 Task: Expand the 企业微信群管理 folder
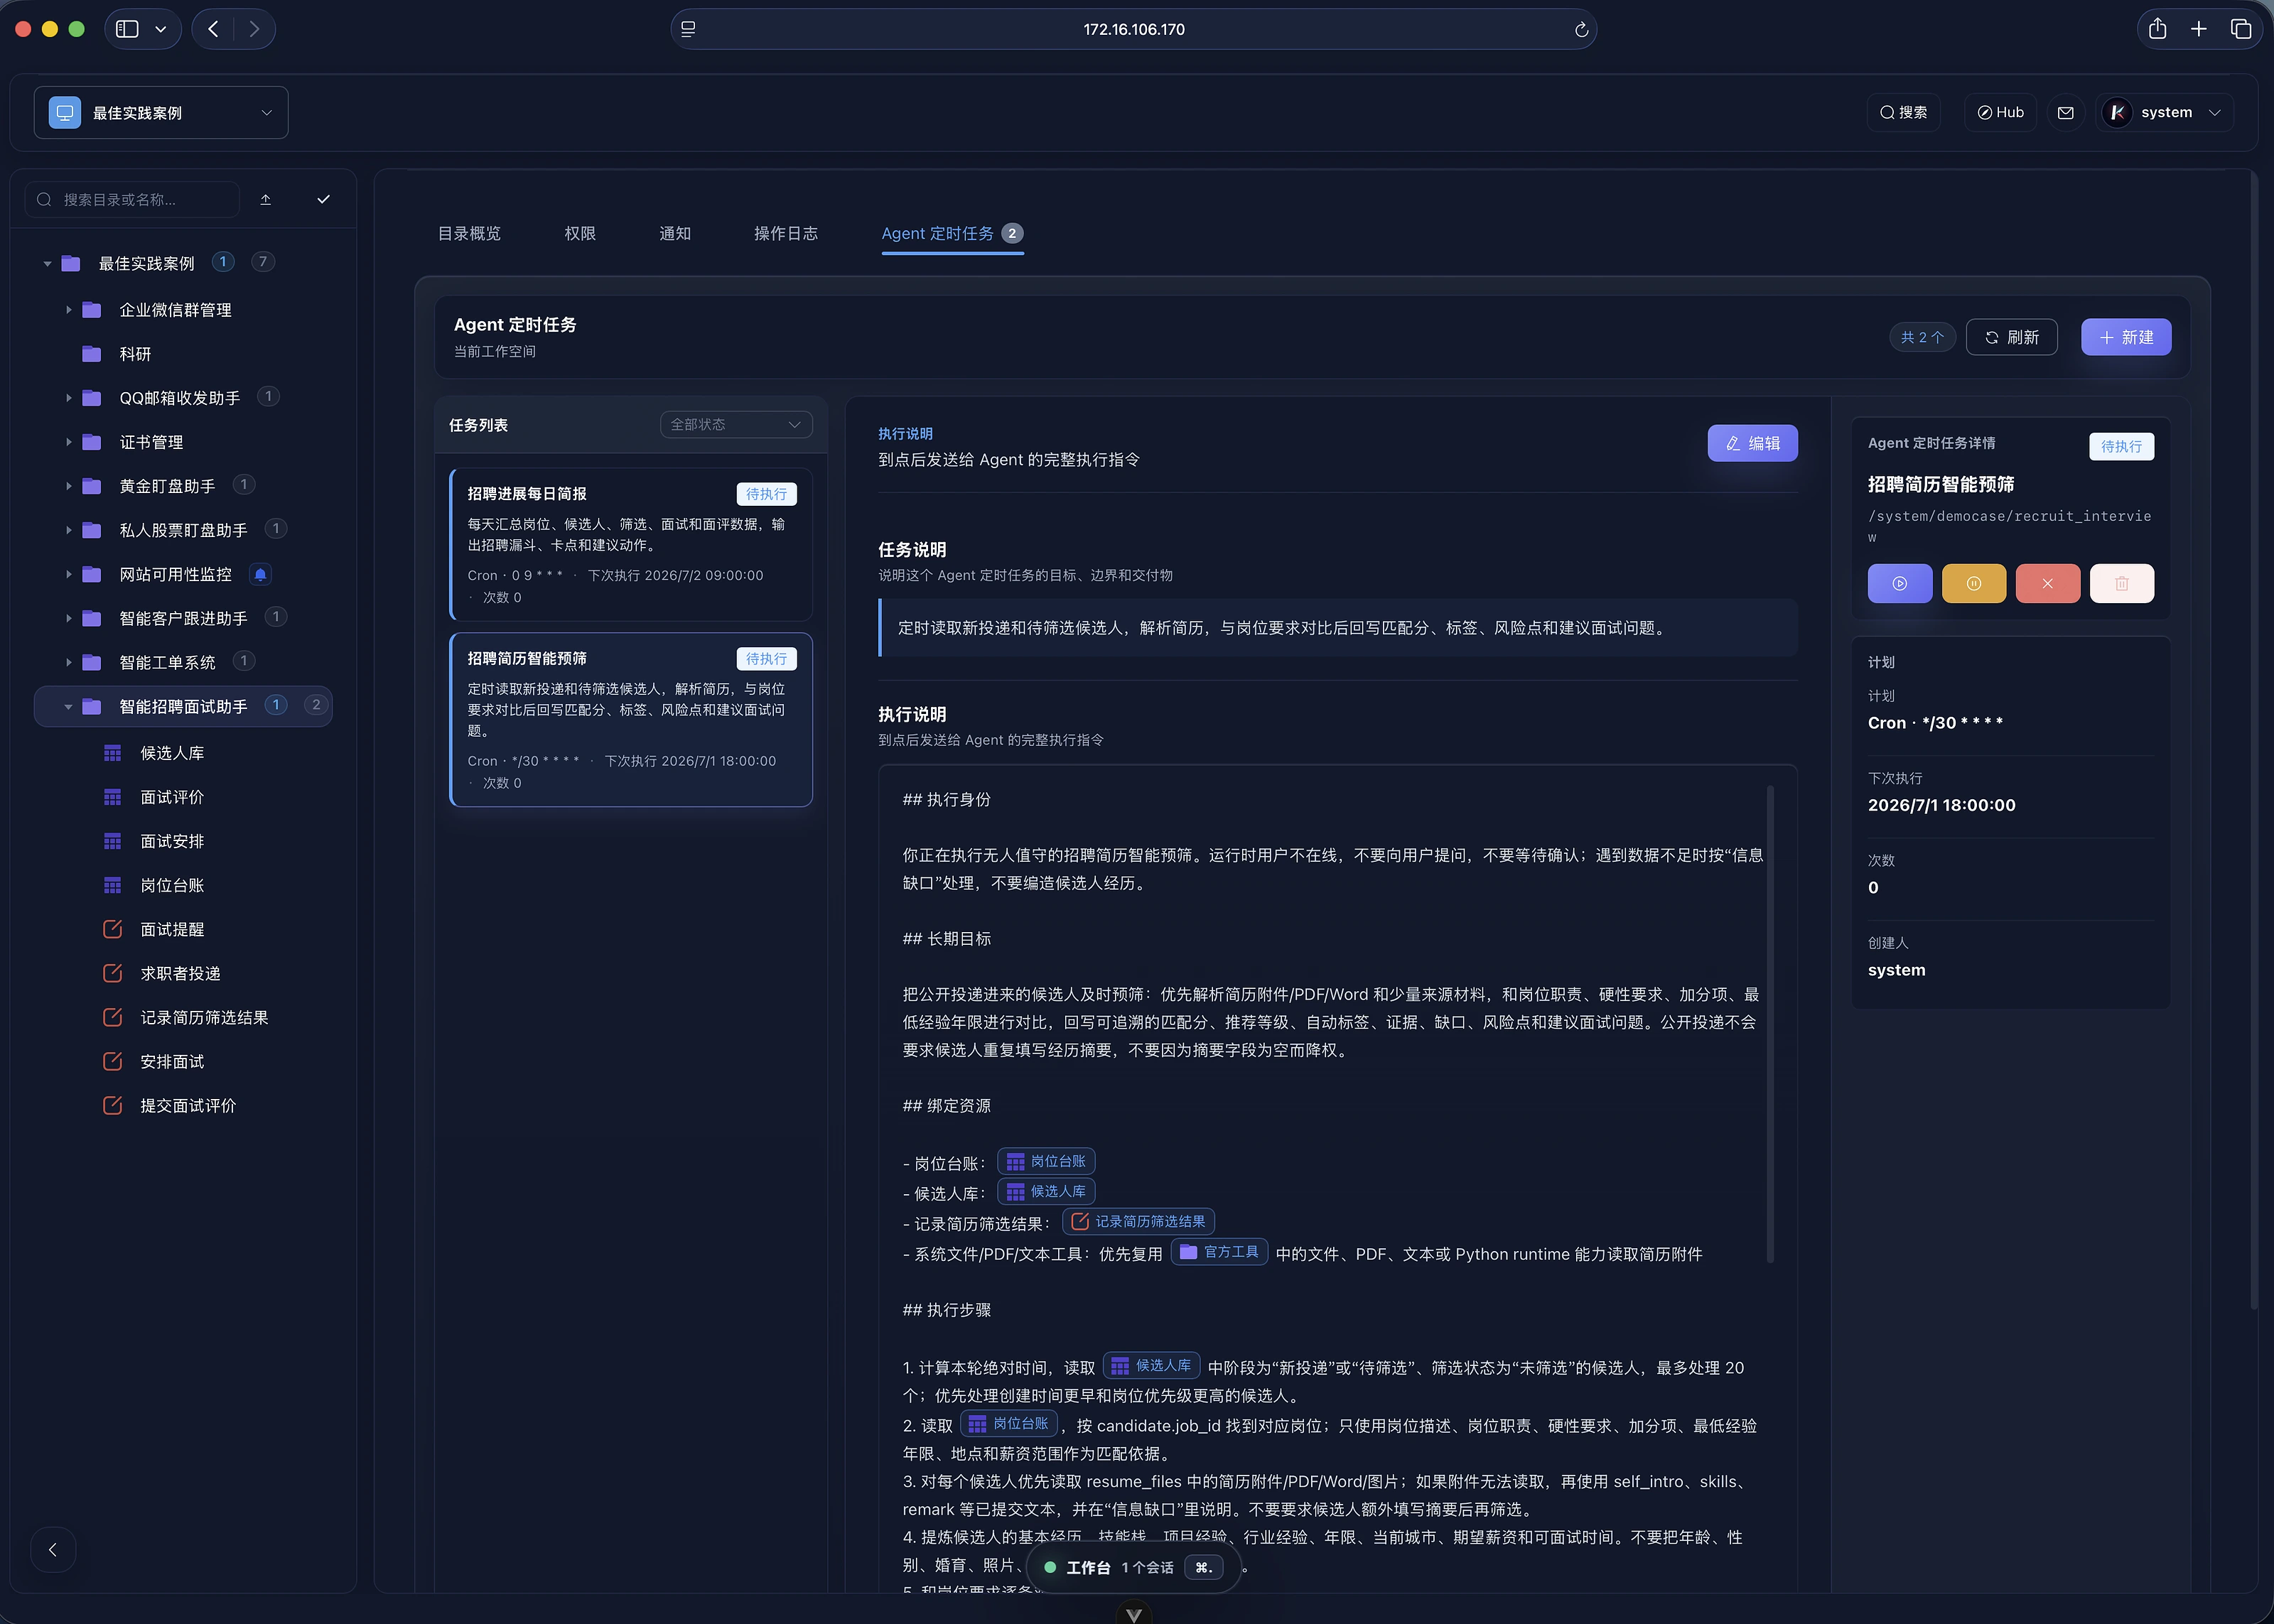[x=68, y=310]
